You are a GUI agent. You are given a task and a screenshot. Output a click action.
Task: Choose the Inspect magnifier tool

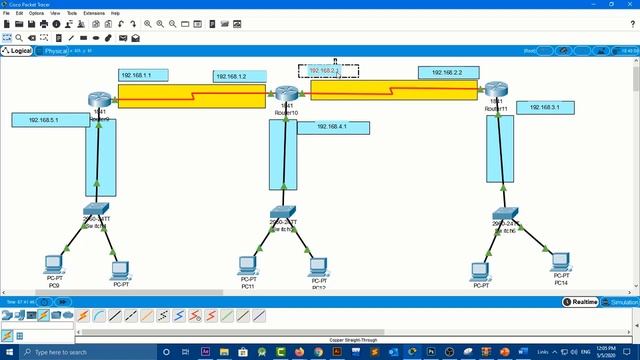point(19,38)
